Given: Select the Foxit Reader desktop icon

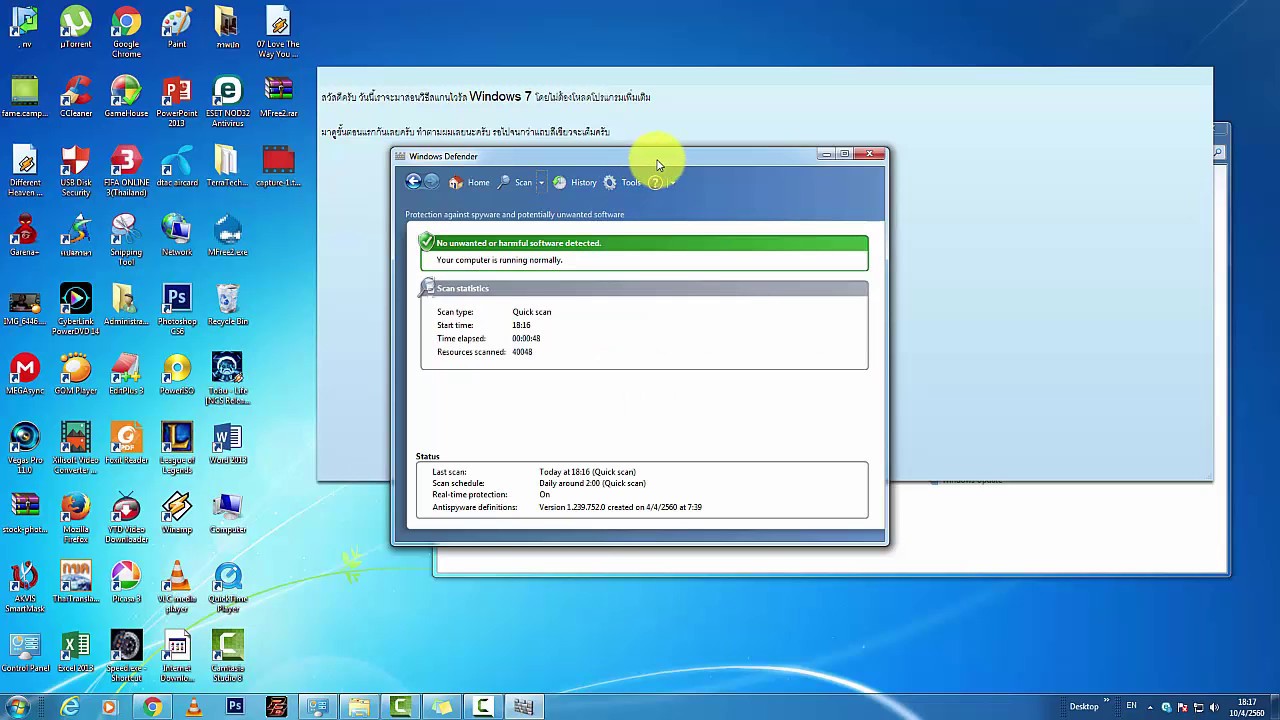Looking at the screenshot, I should click(x=126, y=443).
